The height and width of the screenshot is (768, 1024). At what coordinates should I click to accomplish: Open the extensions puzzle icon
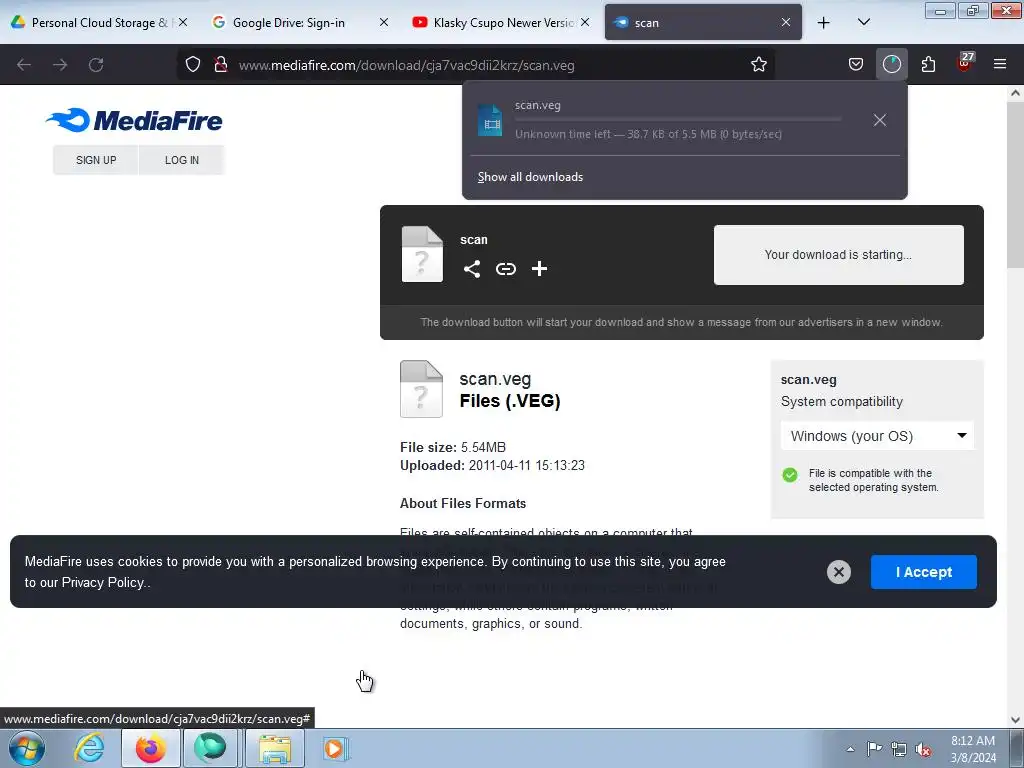tap(928, 65)
